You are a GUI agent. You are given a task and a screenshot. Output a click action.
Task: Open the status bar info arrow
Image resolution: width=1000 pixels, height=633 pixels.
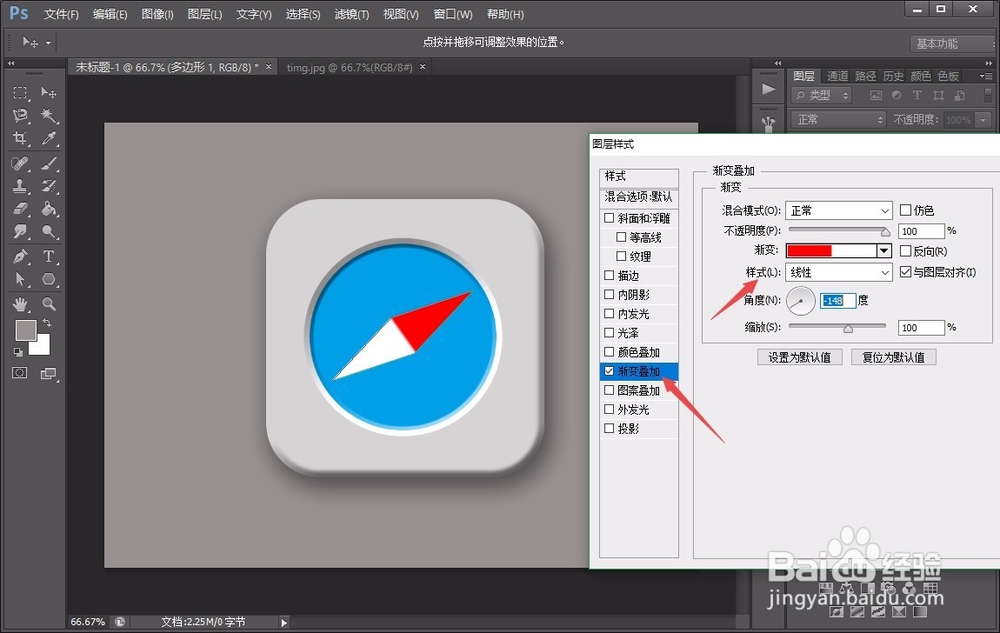point(284,622)
